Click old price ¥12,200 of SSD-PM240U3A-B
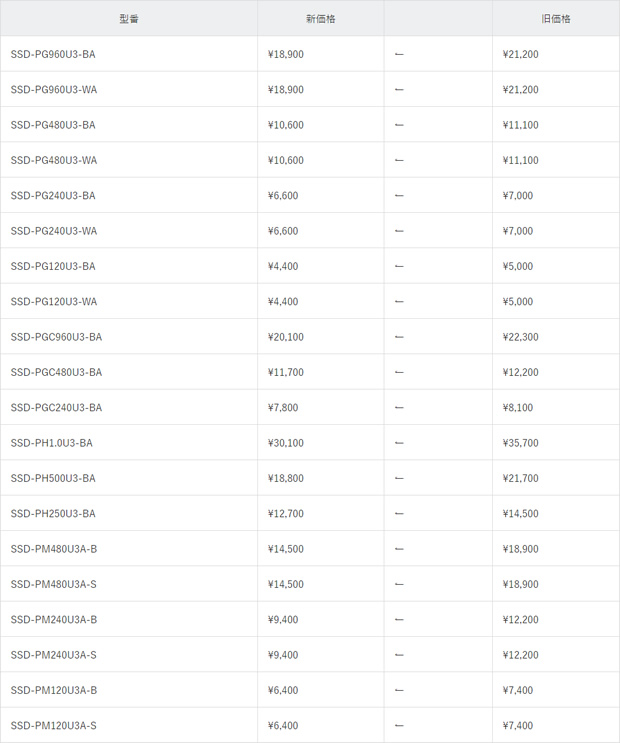This screenshot has height=743, width=620. click(520, 619)
